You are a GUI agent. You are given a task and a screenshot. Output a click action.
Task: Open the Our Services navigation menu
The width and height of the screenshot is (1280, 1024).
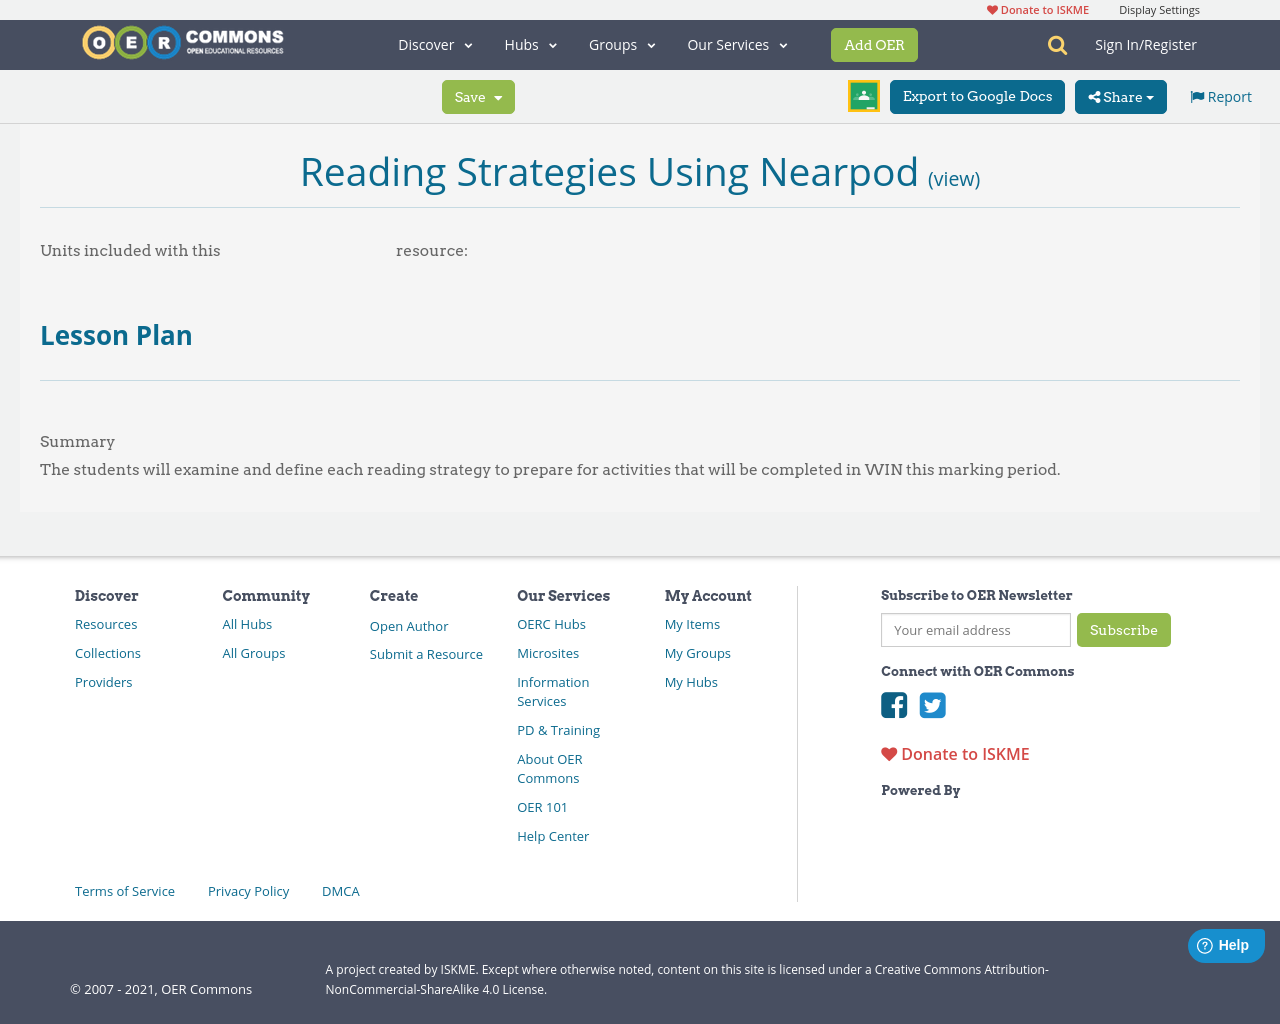click(x=737, y=45)
